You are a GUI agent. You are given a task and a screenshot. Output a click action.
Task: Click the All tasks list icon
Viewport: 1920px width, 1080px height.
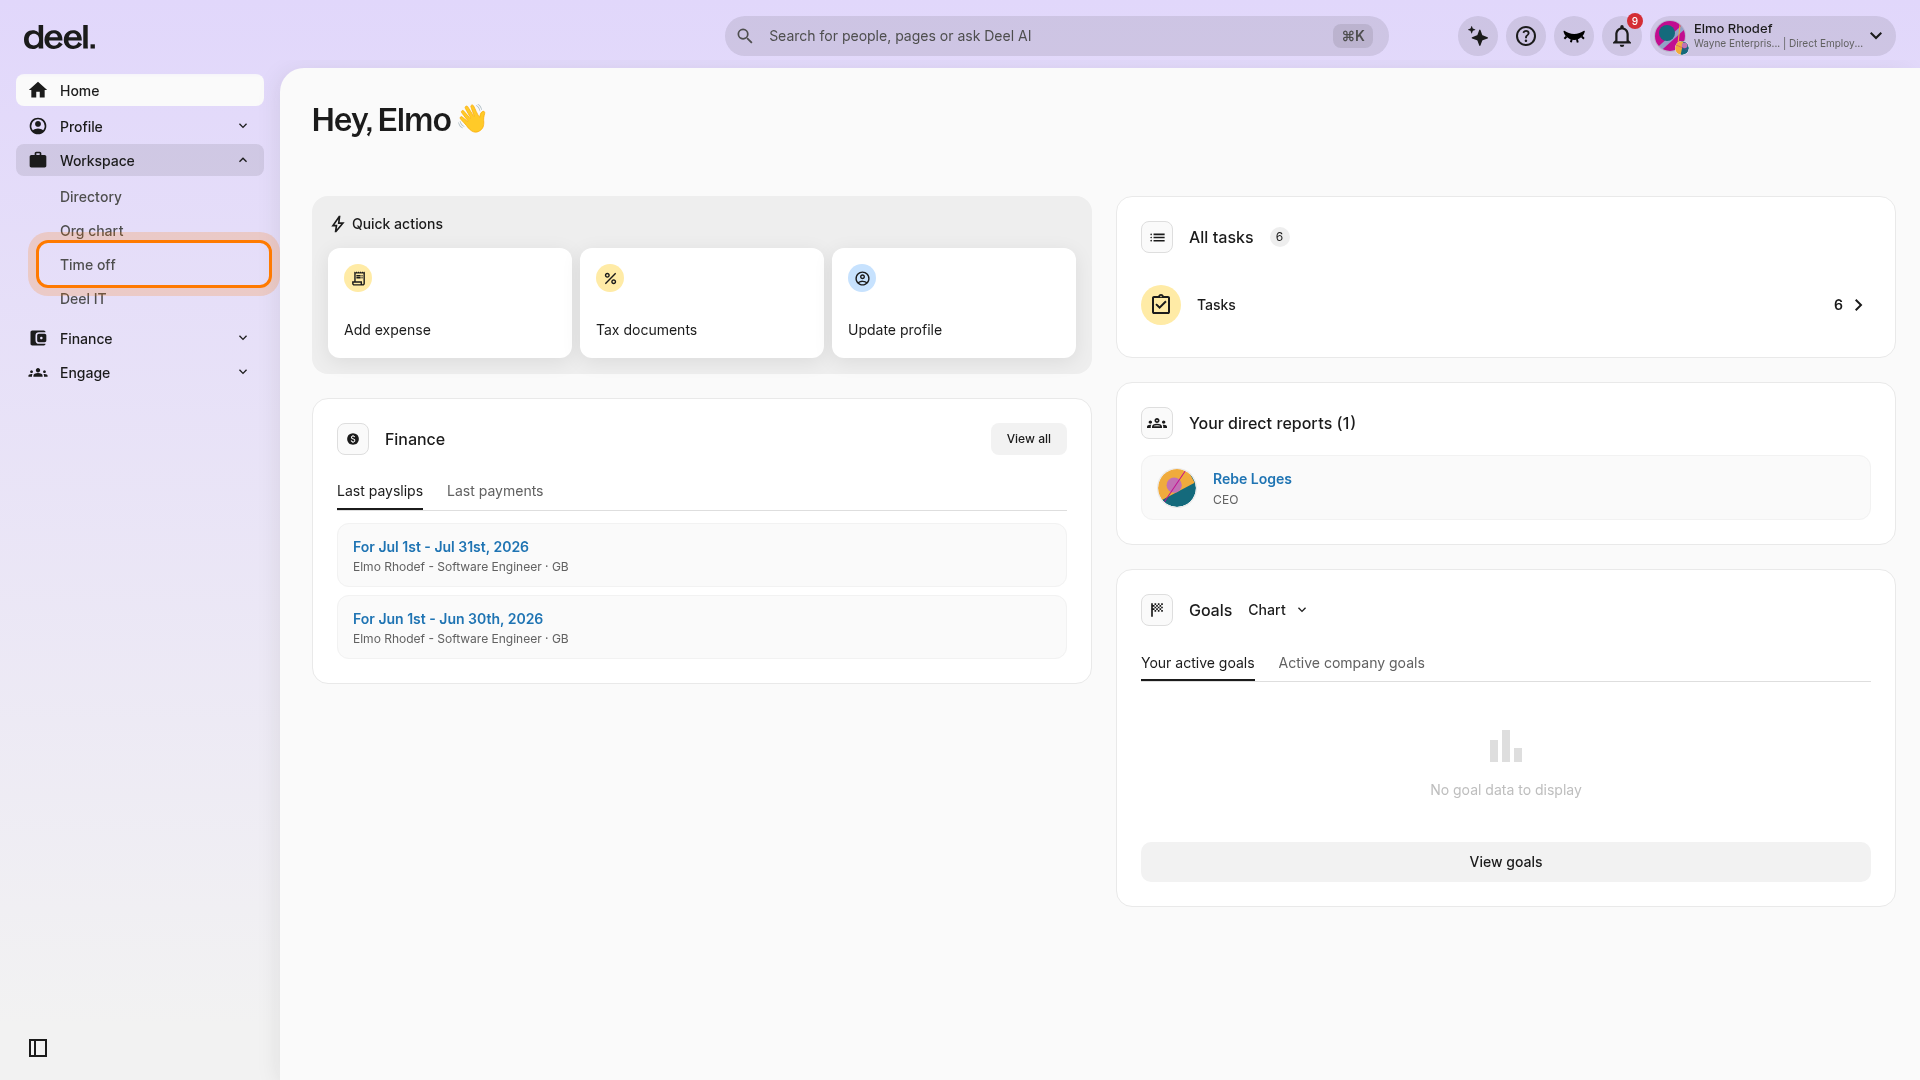pyautogui.click(x=1157, y=237)
